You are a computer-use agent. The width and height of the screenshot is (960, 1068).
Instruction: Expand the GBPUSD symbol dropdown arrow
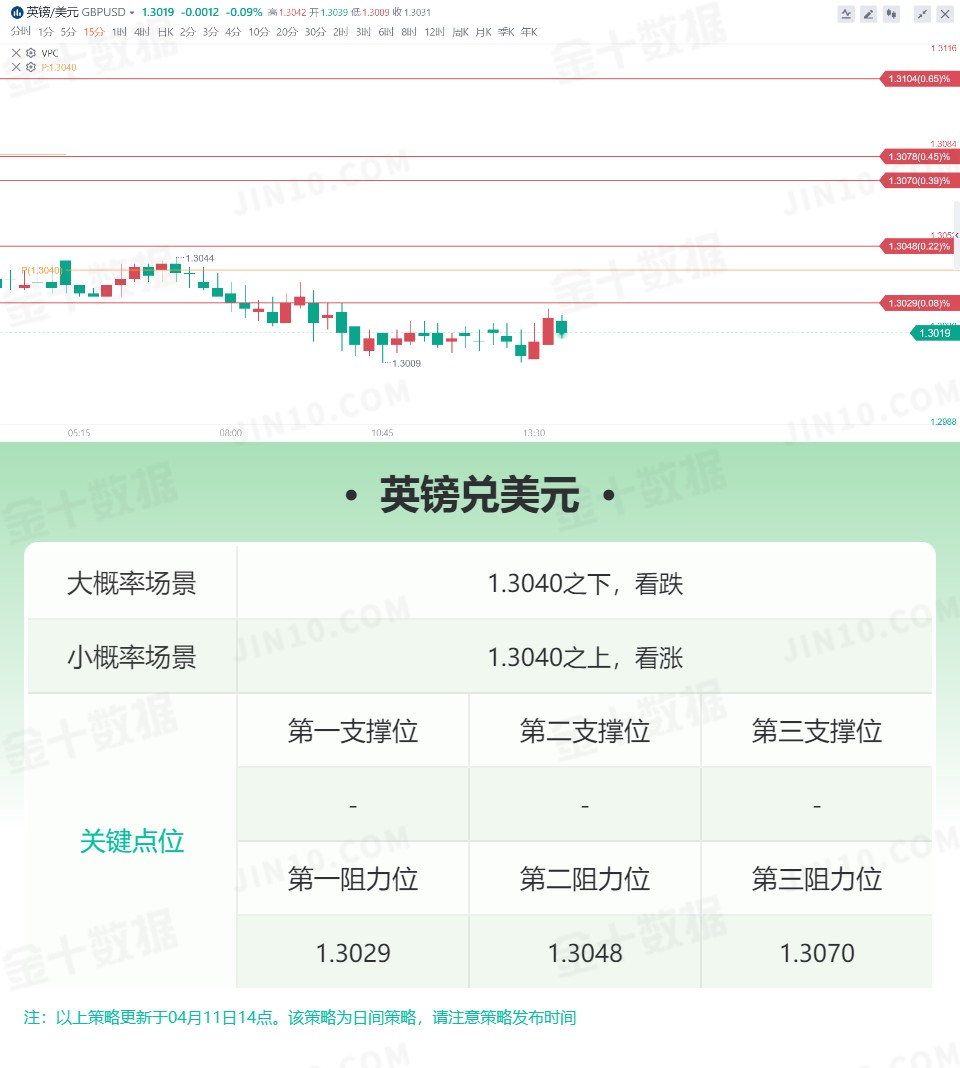[x=132, y=13]
